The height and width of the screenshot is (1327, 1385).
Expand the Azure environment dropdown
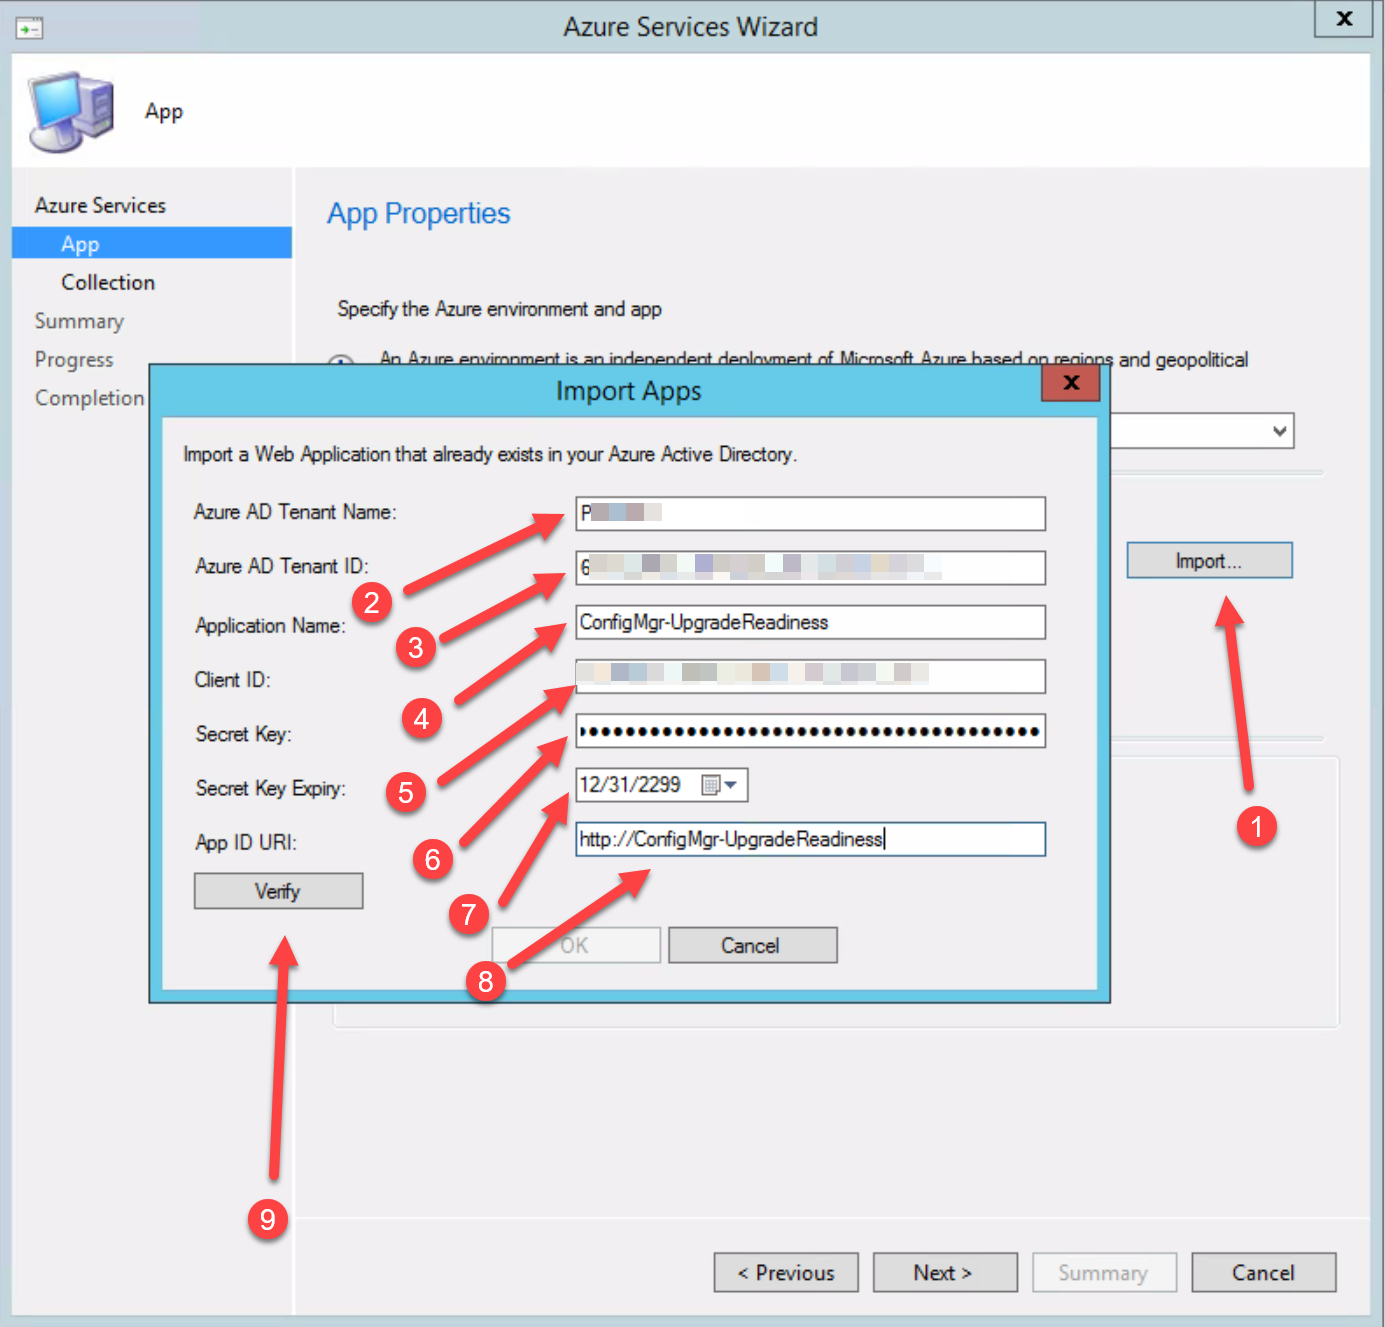[1278, 431]
